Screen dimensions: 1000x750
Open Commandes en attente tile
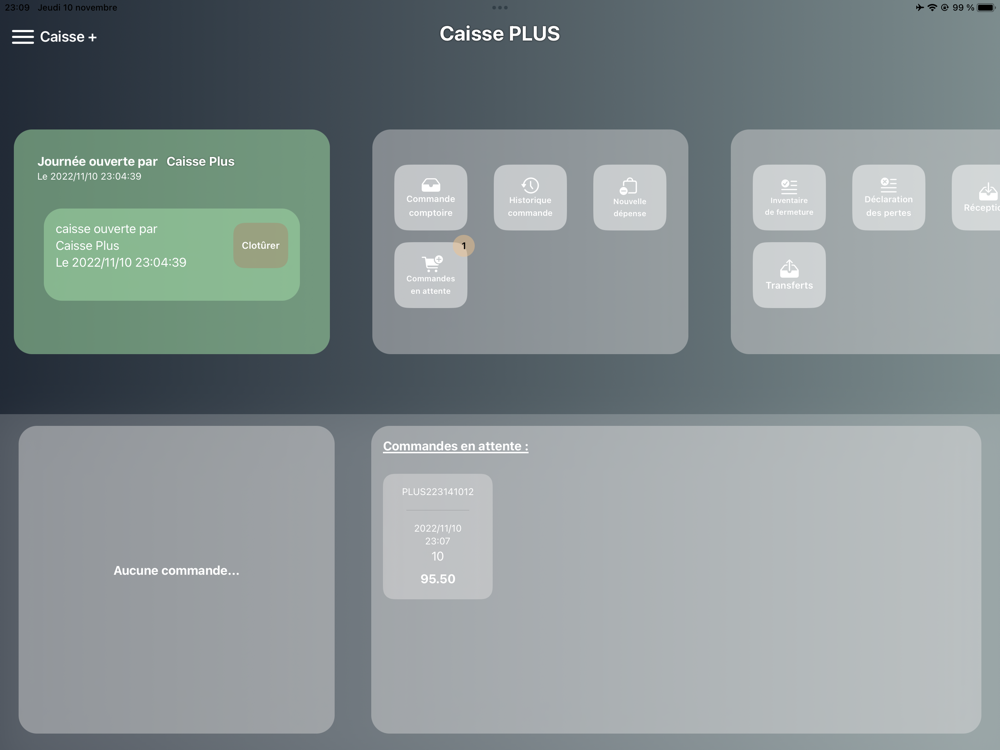[430, 275]
